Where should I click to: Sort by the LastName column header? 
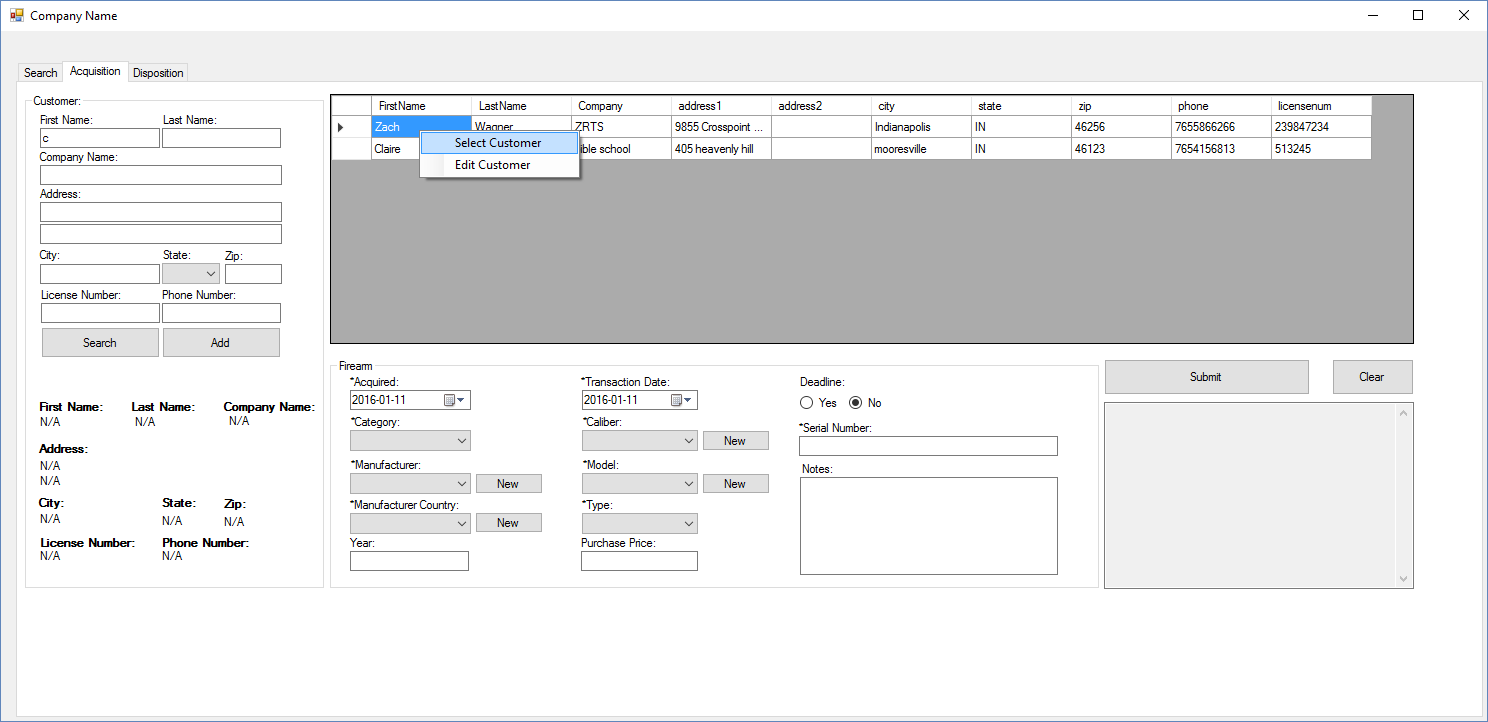[521, 106]
